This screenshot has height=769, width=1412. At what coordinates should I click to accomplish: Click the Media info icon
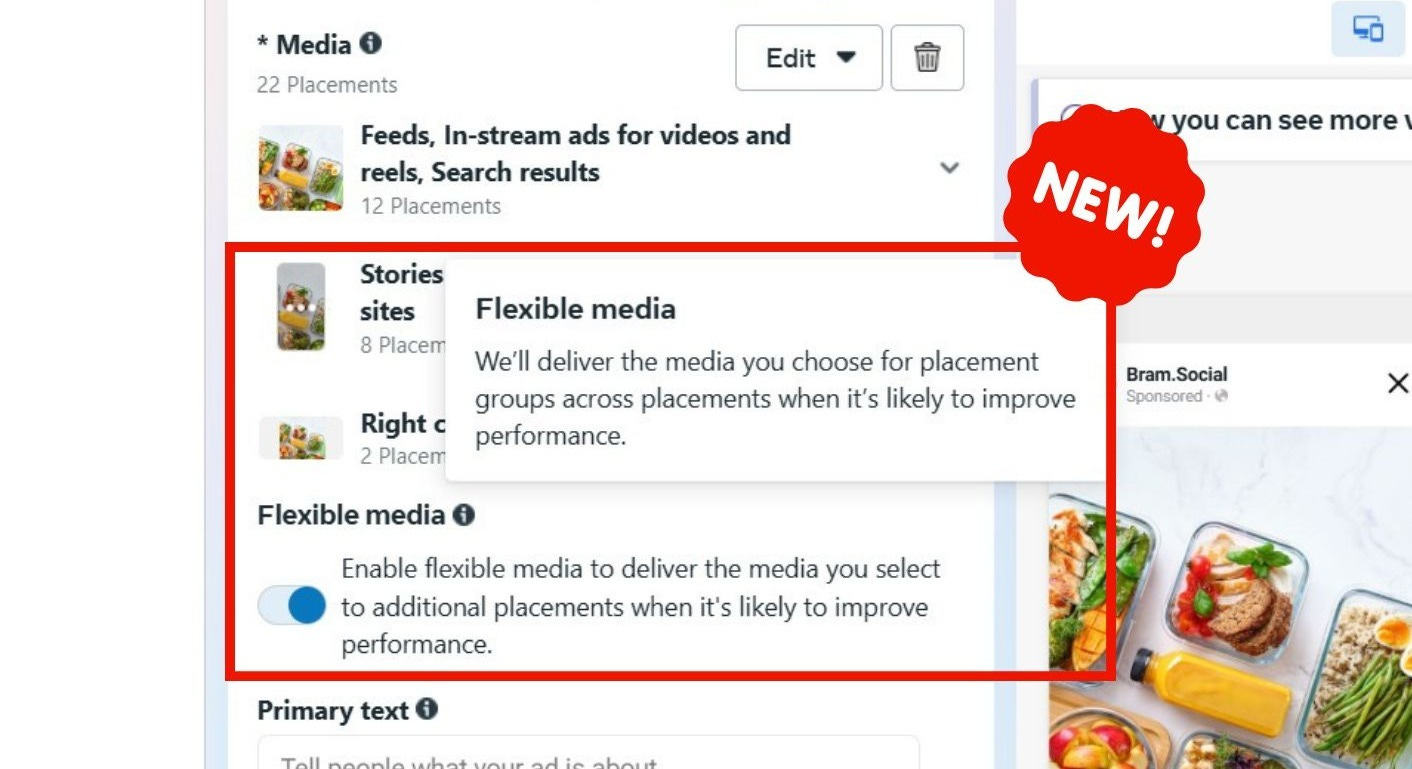tap(371, 44)
